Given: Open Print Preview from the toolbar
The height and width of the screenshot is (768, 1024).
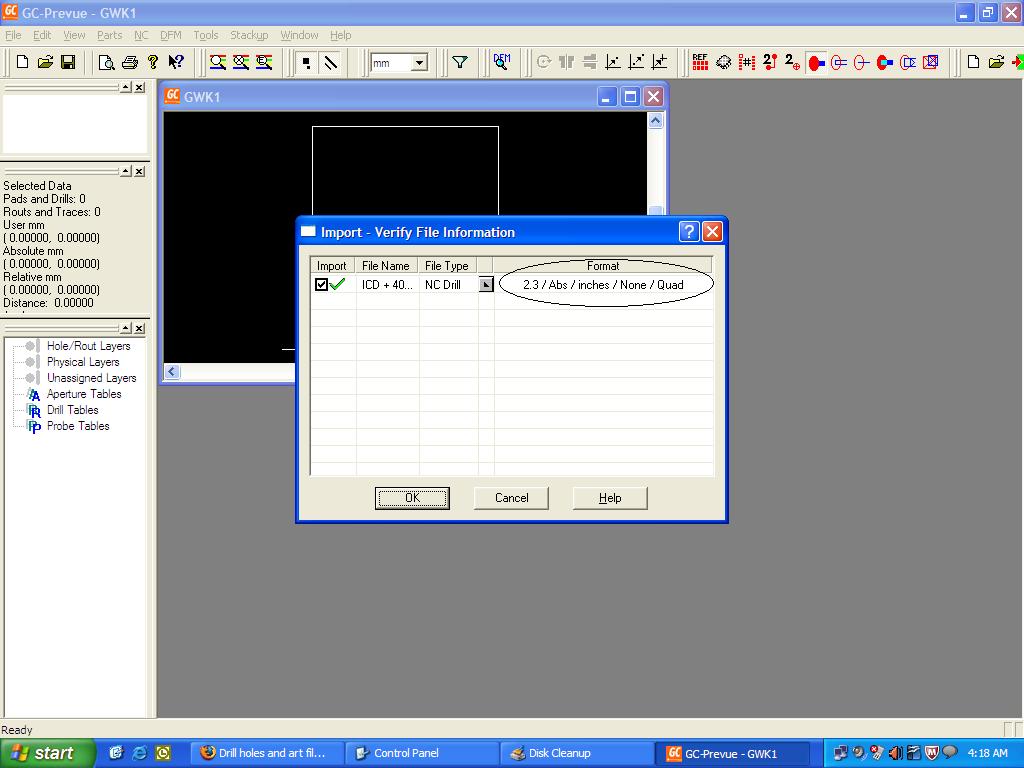Looking at the screenshot, I should (106, 62).
